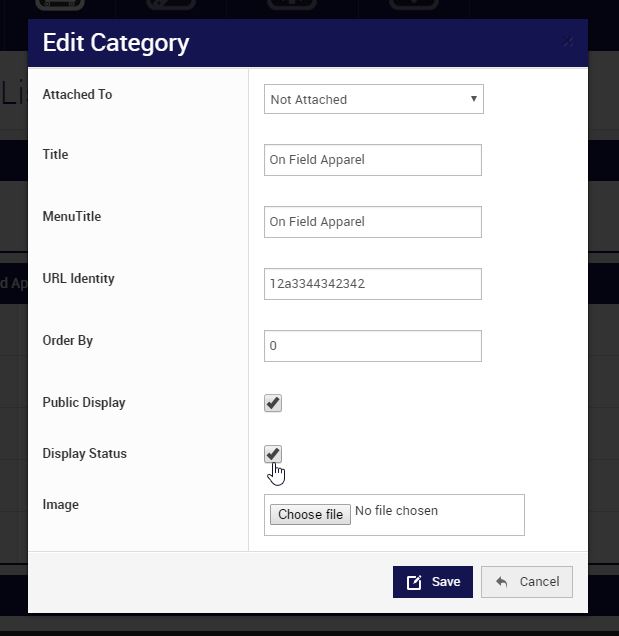Viewport: 619px width, 636px height.
Task: Click the Choose file button
Action: click(x=310, y=514)
